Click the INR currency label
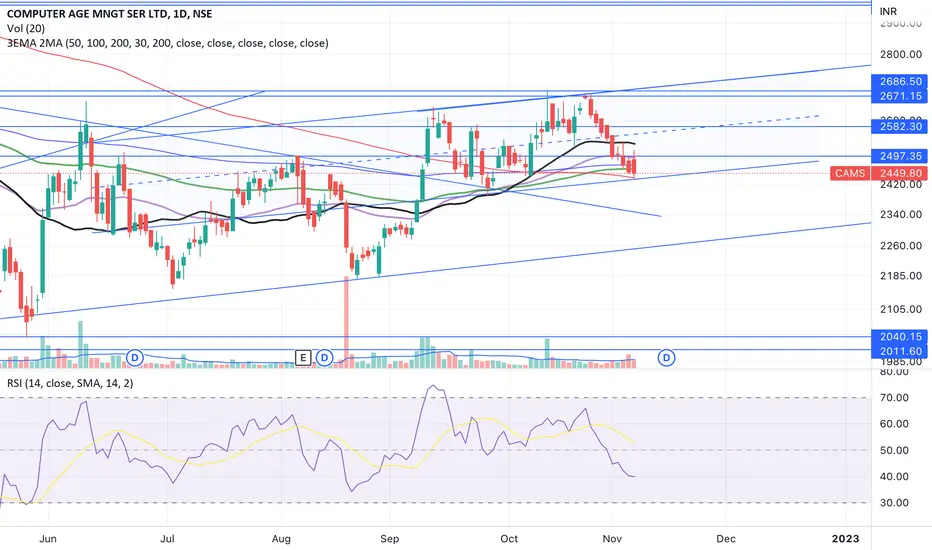932x550 pixels. tap(888, 11)
